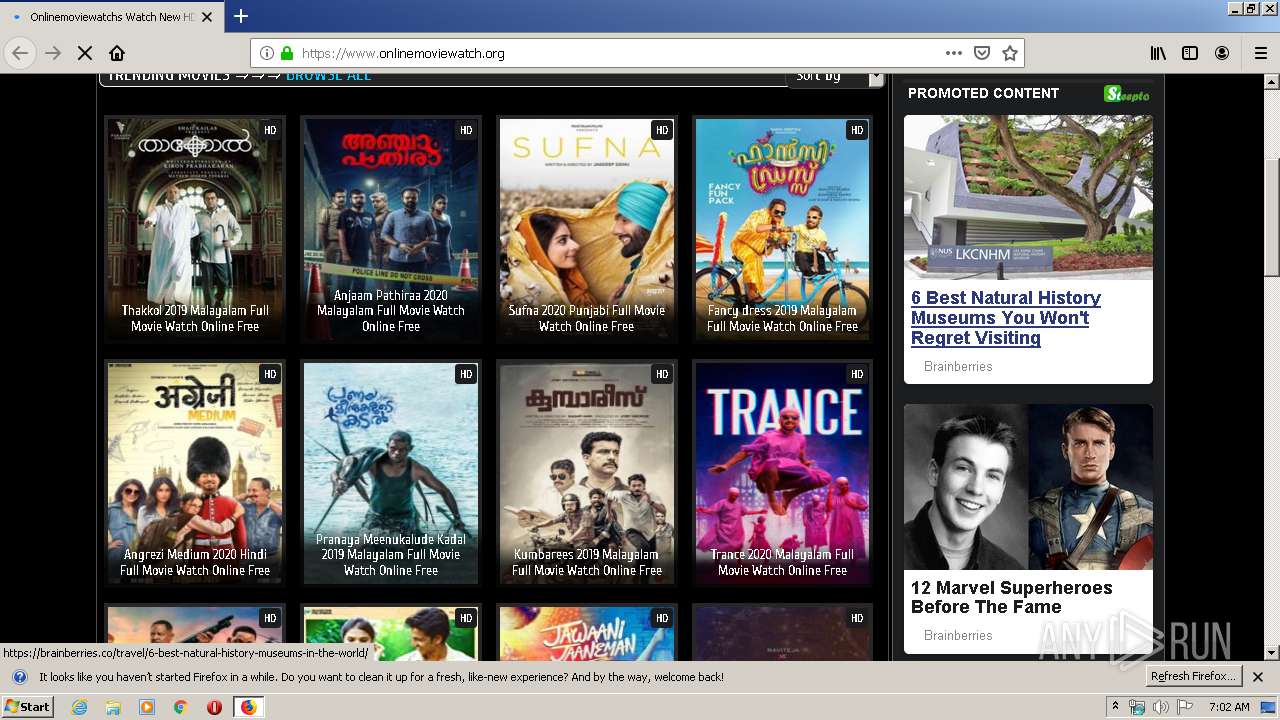The image size is (1280, 720).
Task: Open the Jawaani Jaaneman movie poster
Action: [587, 632]
